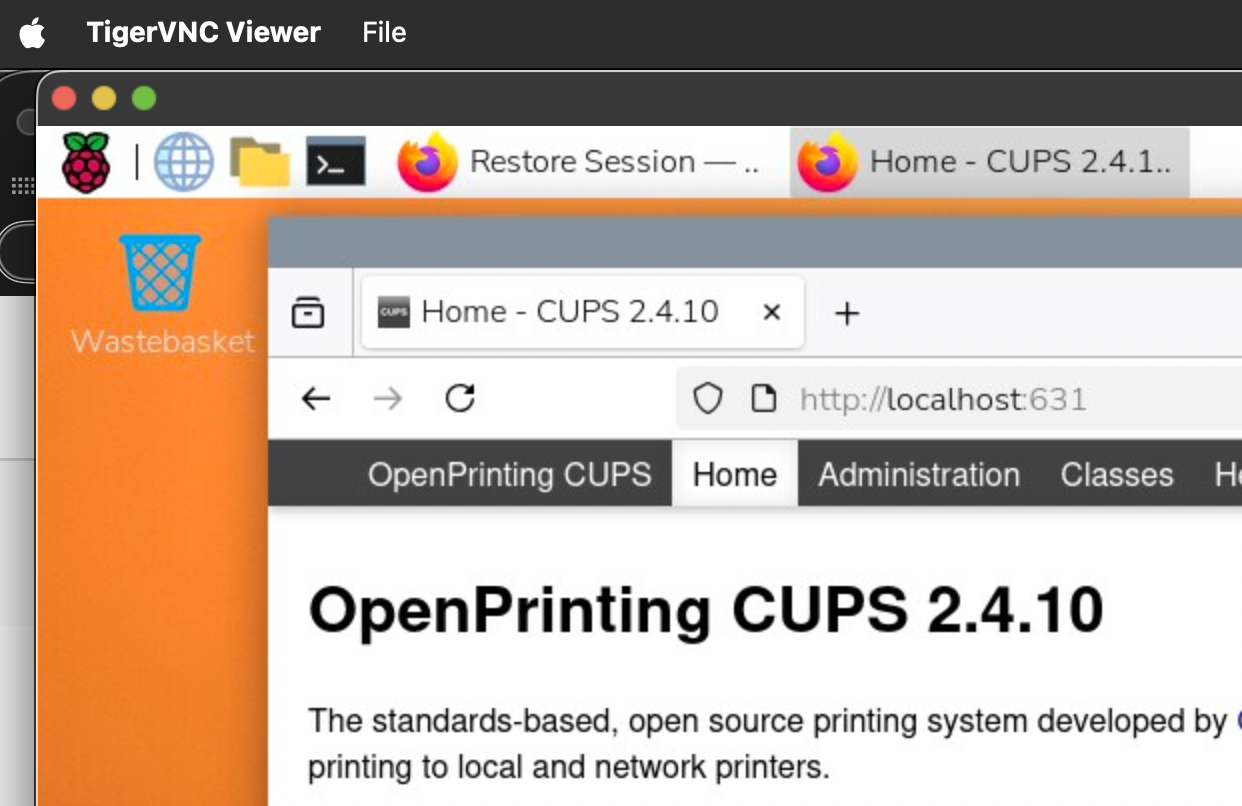Open the Classes nav tab
1242x806 pixels.
(x=1117, y=474)
